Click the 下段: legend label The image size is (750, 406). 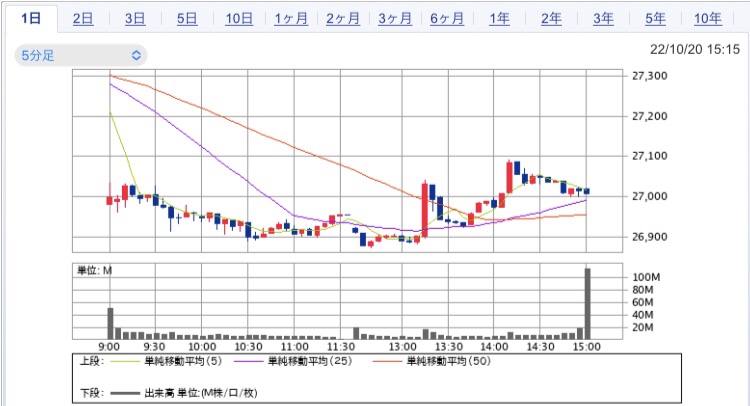tap(91, 393)
